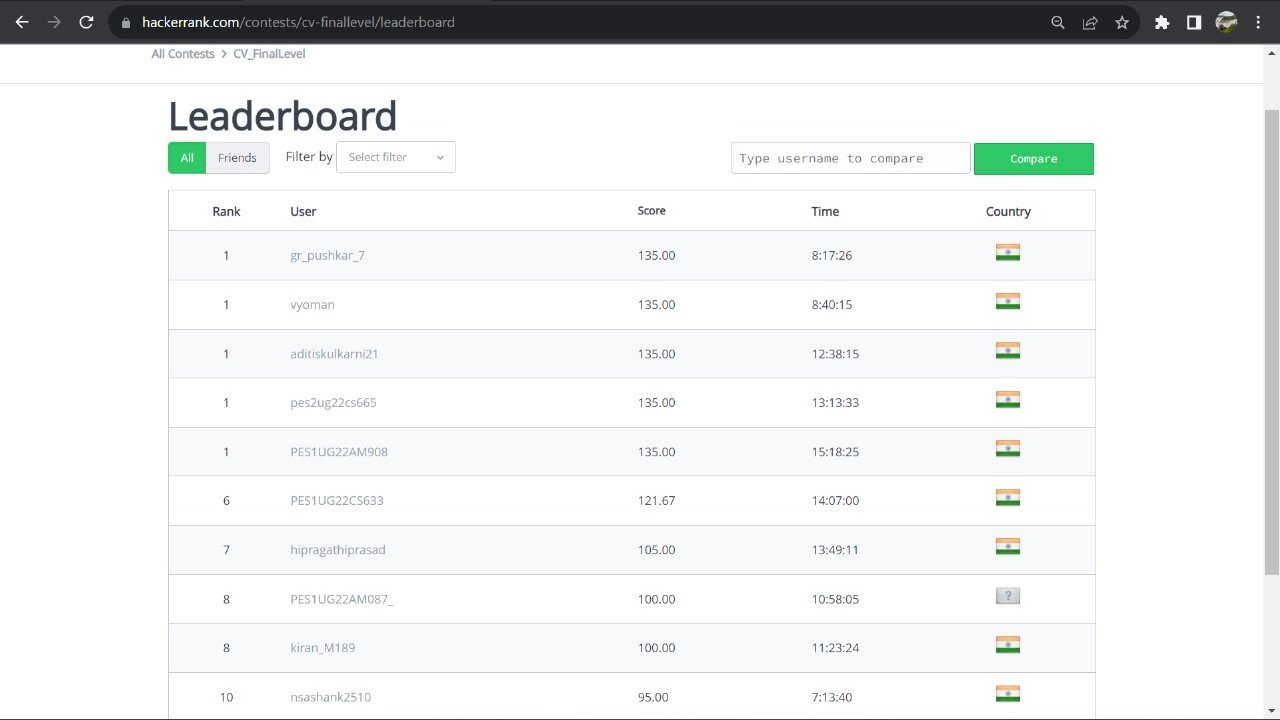This screenshot has height=720, width=1280.
Task: Expand the Select filter dropdown
Action: pyautogui.click(x=396, y=157)
